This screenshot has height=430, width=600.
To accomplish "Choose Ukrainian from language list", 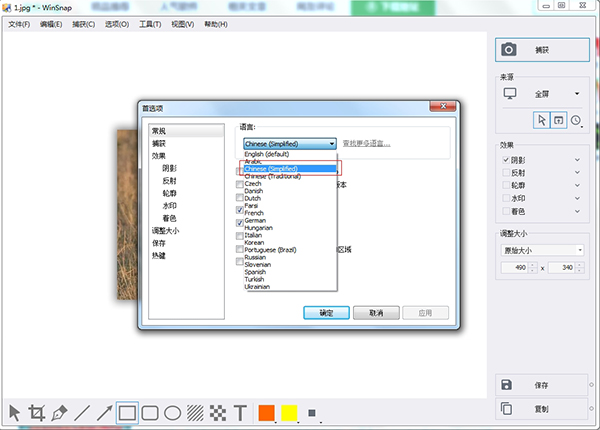I will pyautogui.click(x=290, y=287).
